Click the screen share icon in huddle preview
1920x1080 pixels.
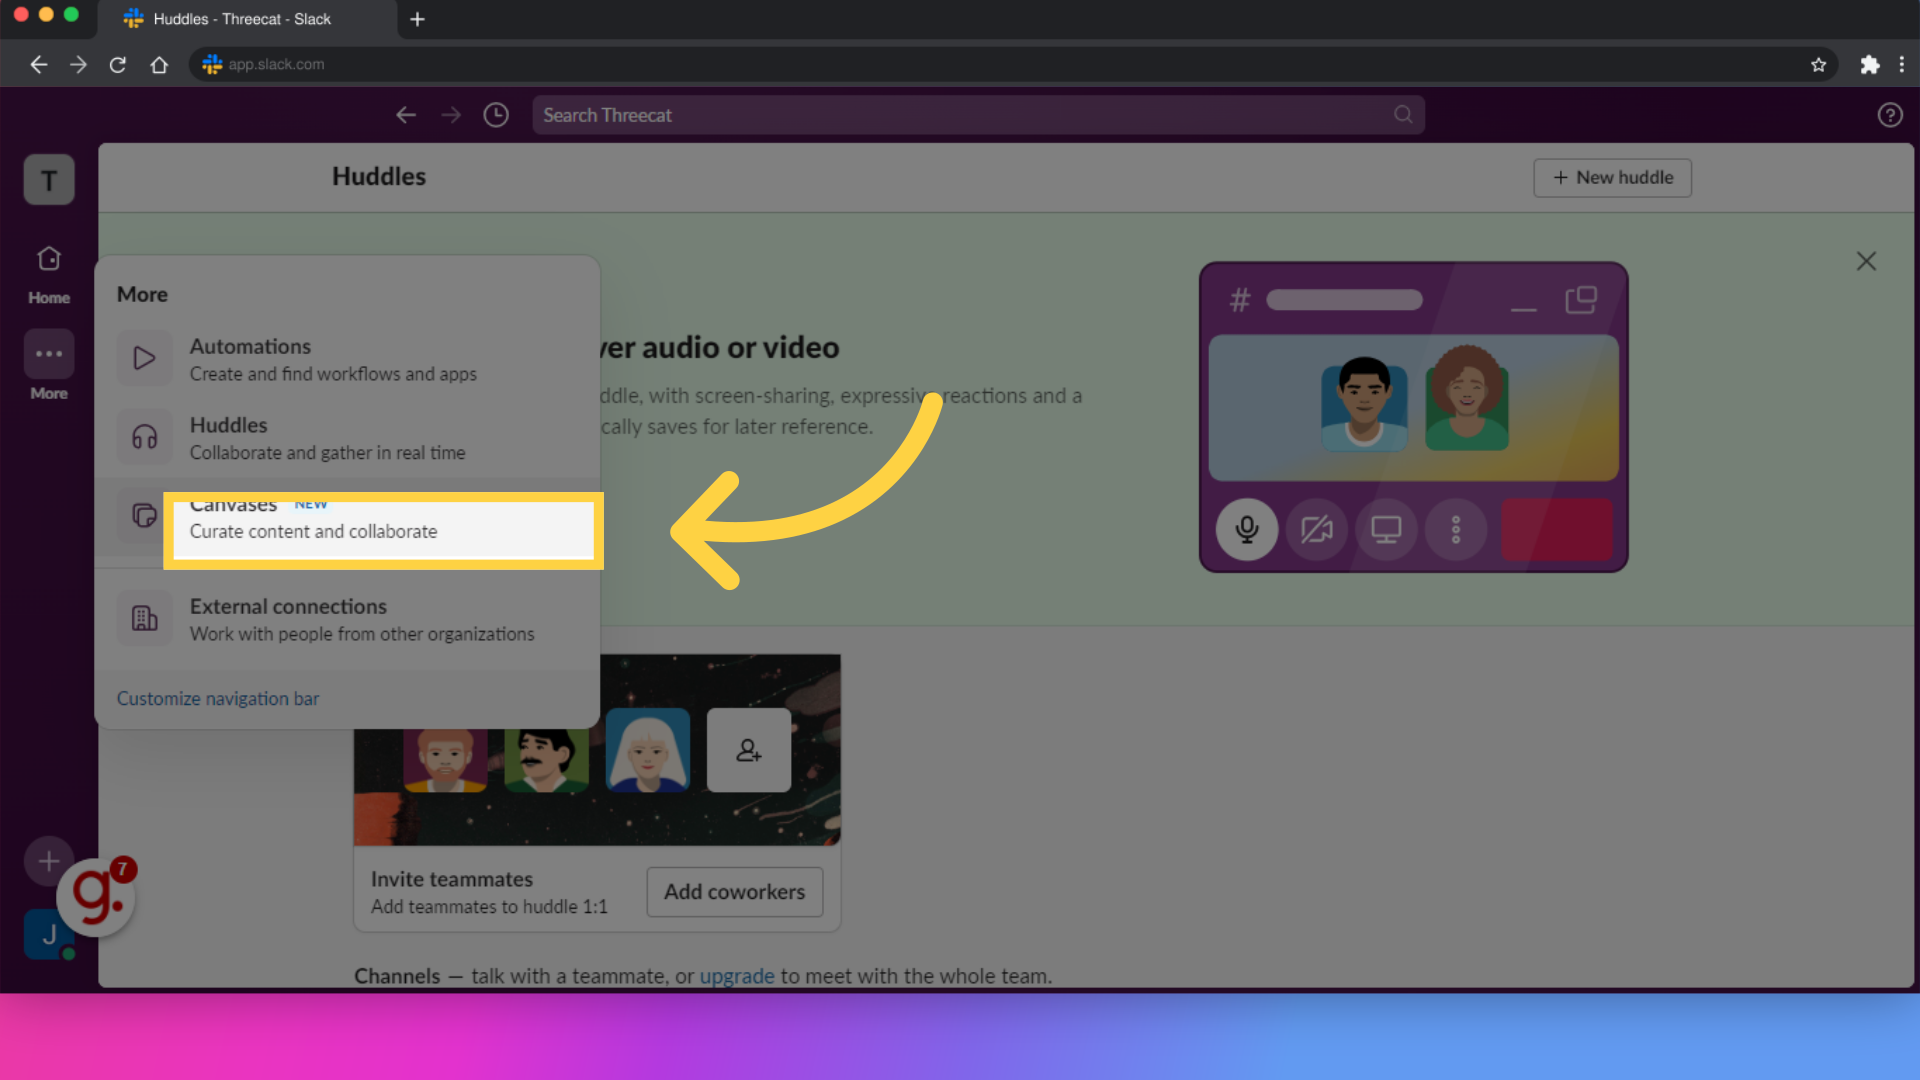1385,530
